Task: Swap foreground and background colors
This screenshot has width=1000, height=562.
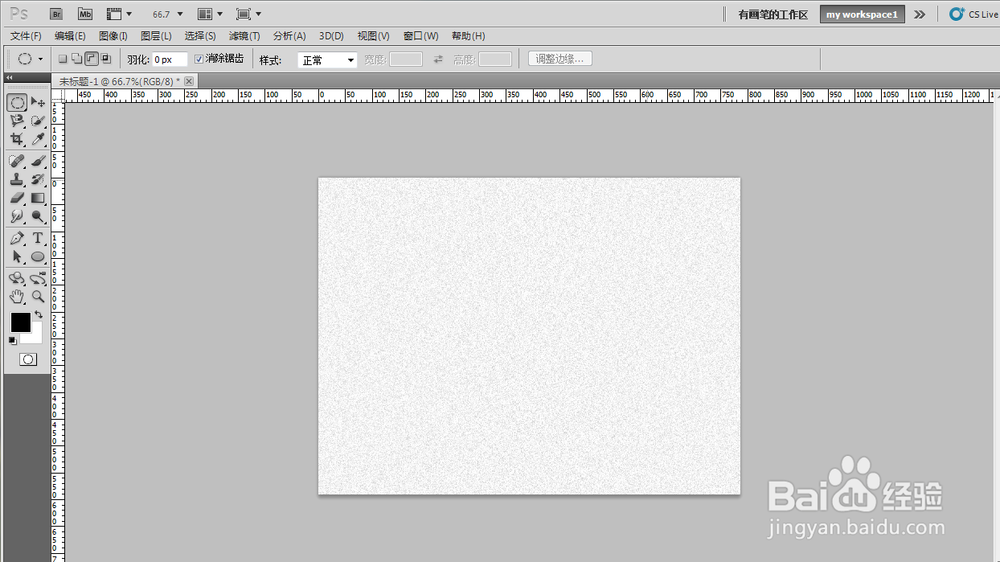Action: [x=39, y=314]
